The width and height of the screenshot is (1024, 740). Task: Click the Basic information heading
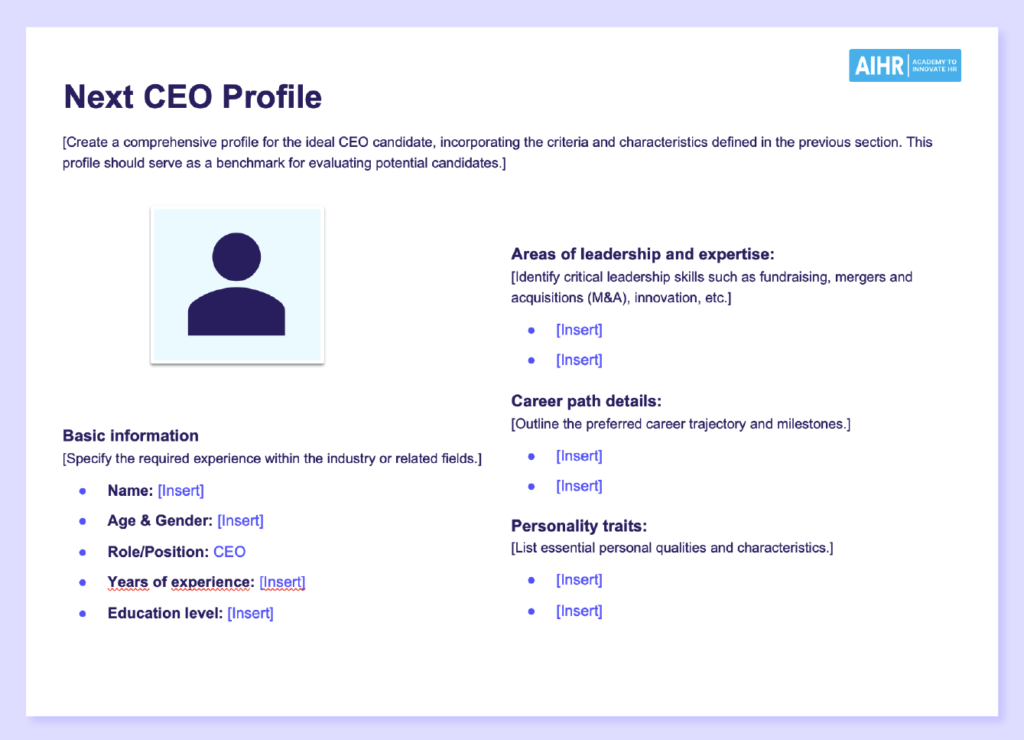click(x=131, y=436)
